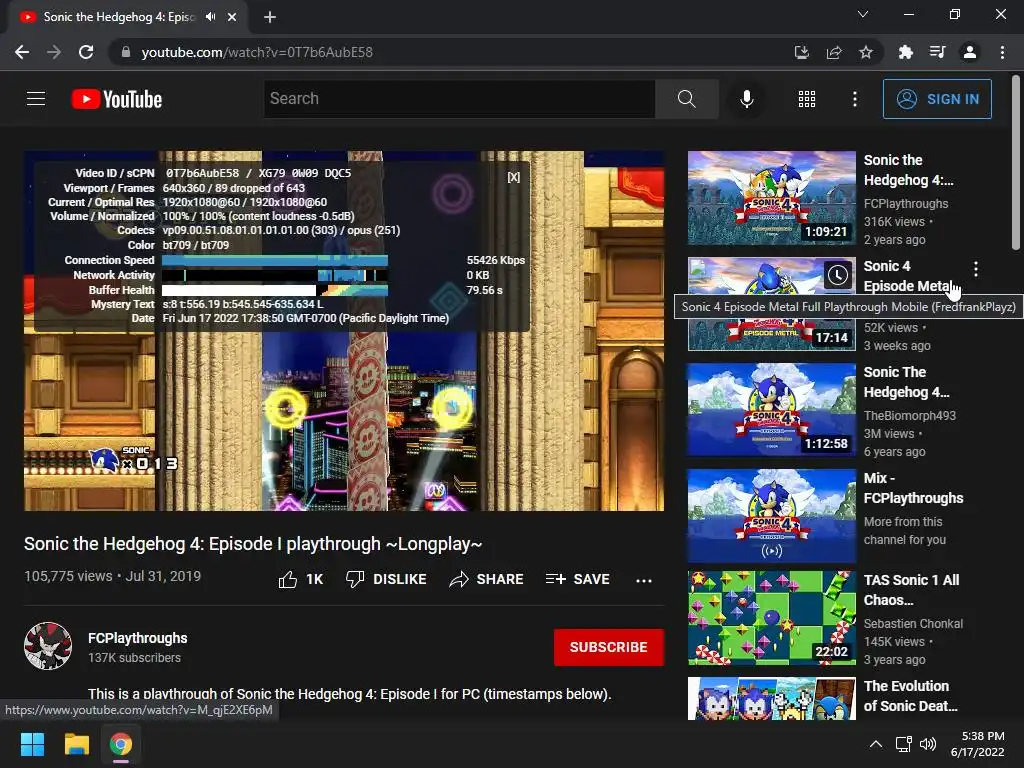Open Sonic the Hedgehog 4 1:09:21 thumbnail
Image resolution: width=1024 pixels, height=768 pixels.
coord(772,198)
